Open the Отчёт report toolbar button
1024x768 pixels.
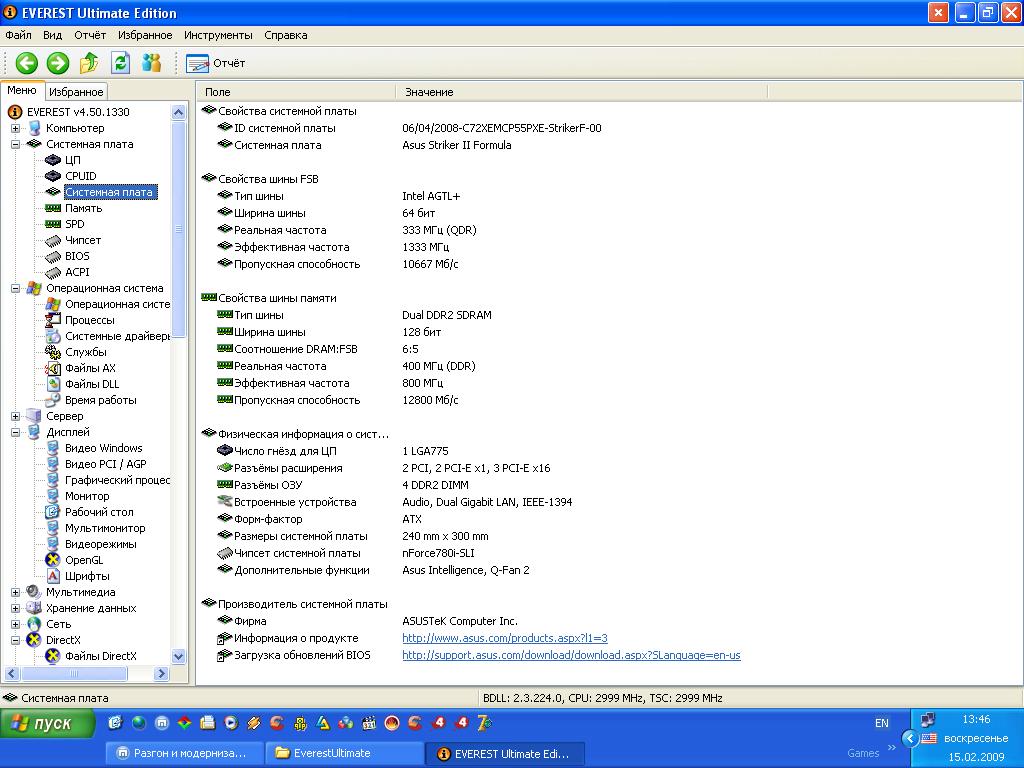[215, 63]
